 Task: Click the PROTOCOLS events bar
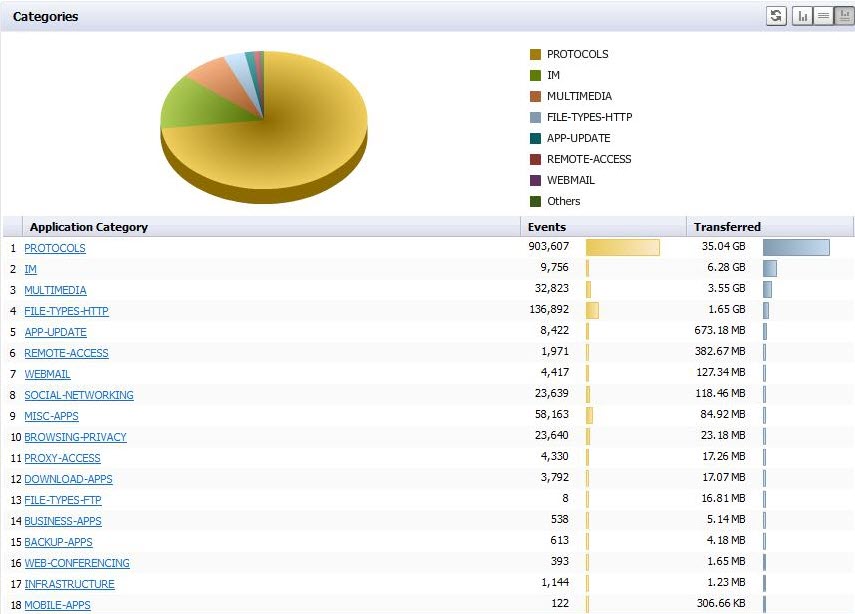(x=623, y=247)
